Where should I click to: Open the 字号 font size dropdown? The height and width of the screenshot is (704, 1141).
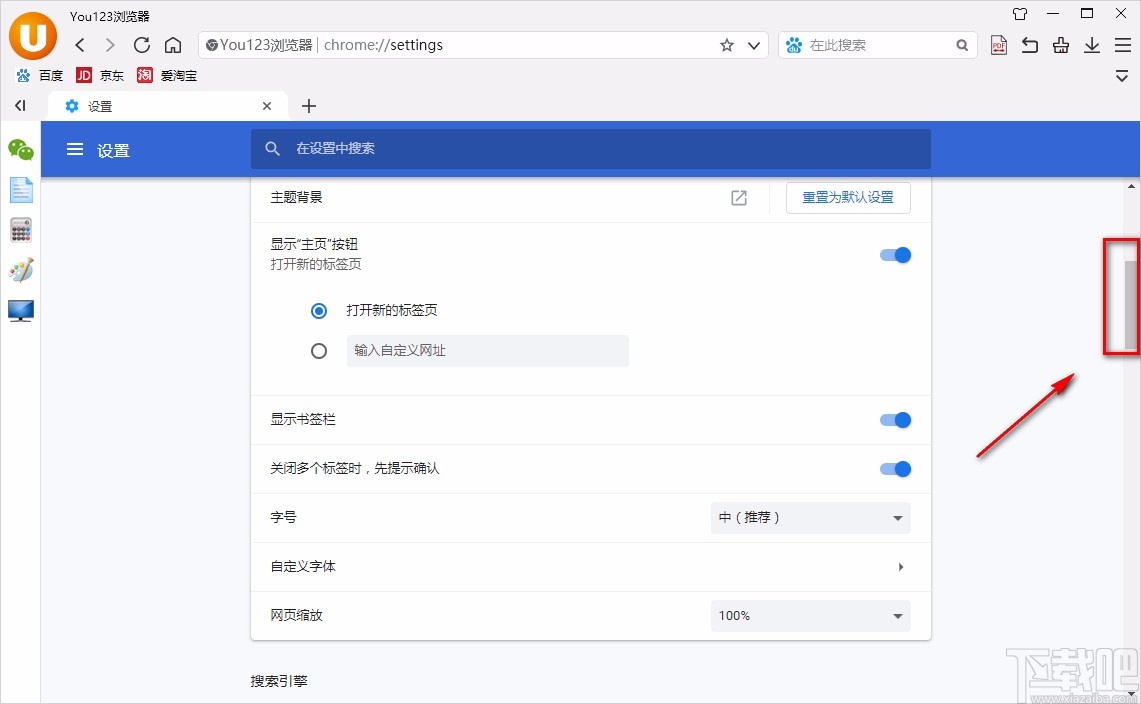pos(809,517)
